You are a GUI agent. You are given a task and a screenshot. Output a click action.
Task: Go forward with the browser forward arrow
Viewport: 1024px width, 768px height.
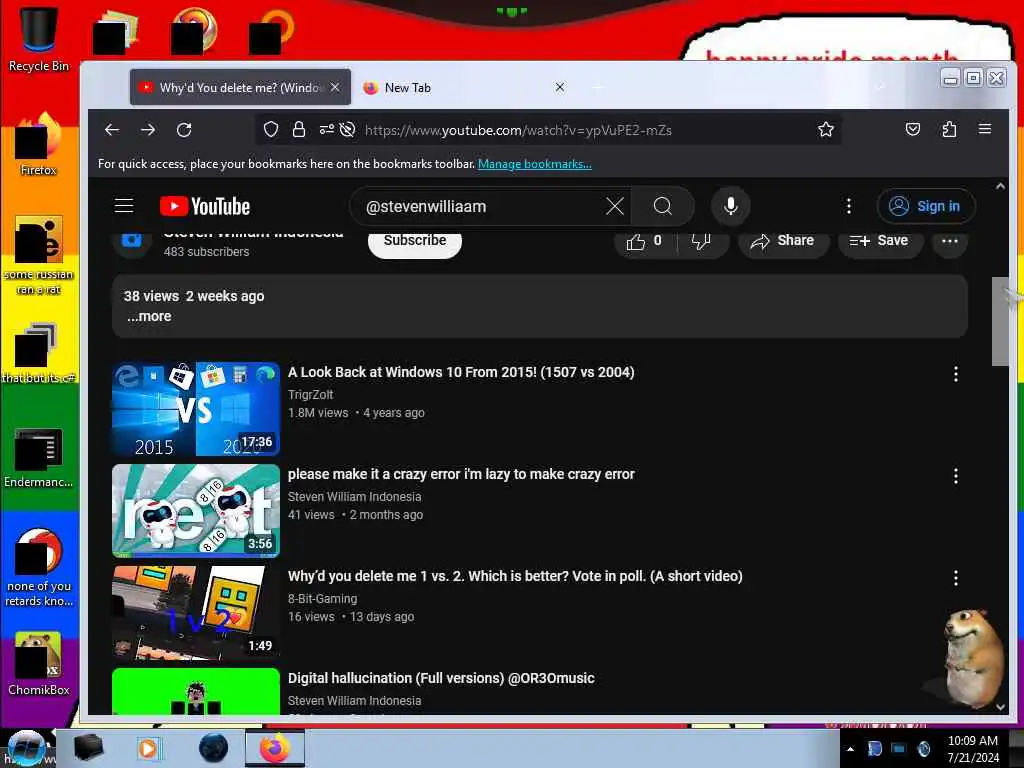[x=148, y=130]
